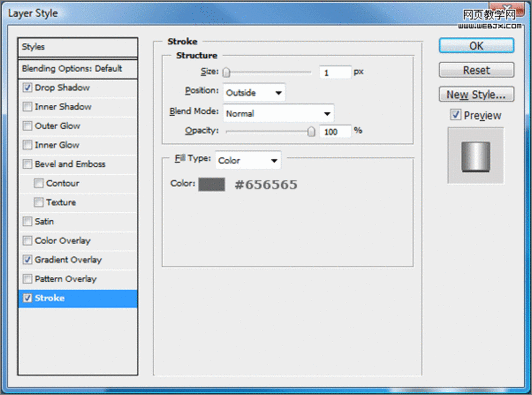Viewport: 532px width, 395px height.
Task: Enable the Bevel and Emboss checkbox
Action: [x=27, y=164]
